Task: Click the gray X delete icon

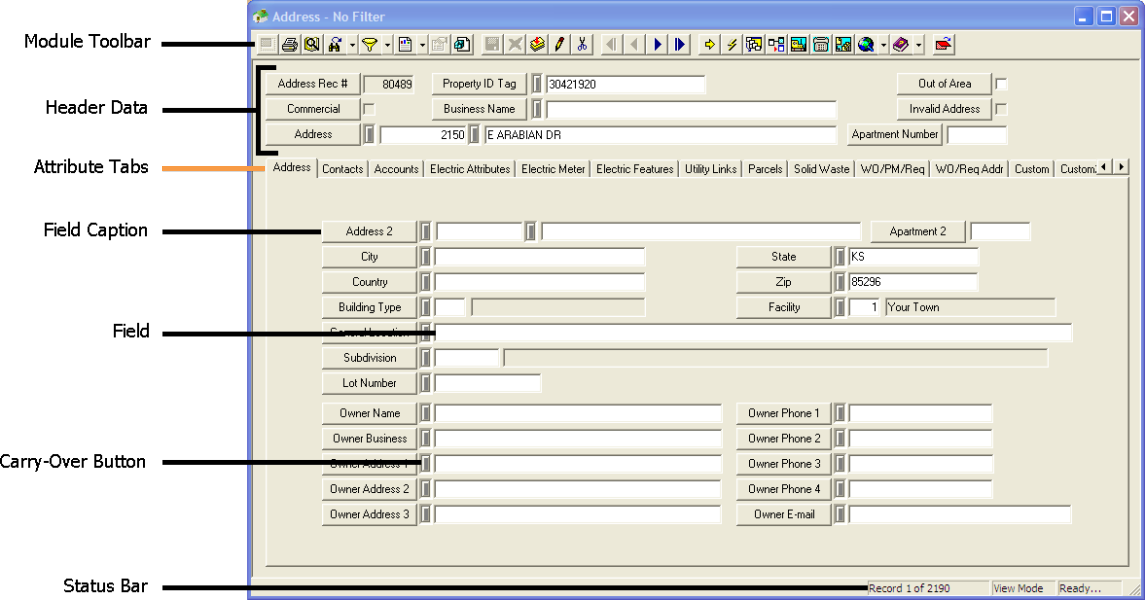Action: [515, 45]
